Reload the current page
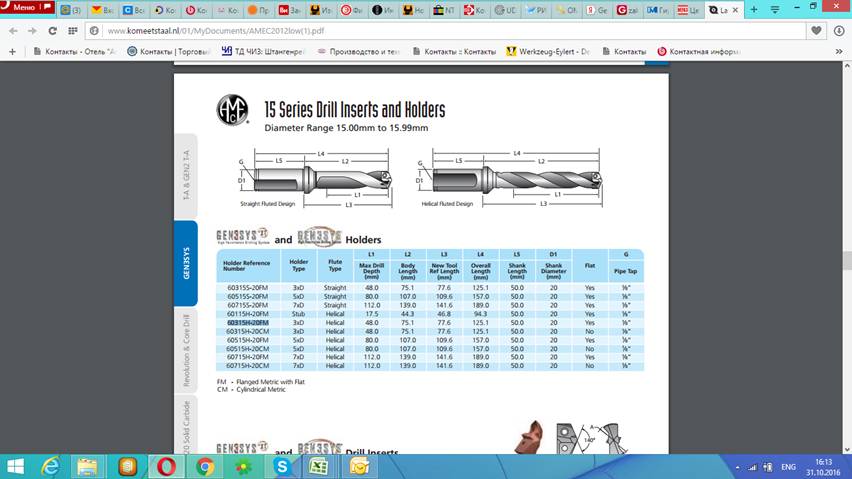852x479 pixels. [x=52, y=31]
